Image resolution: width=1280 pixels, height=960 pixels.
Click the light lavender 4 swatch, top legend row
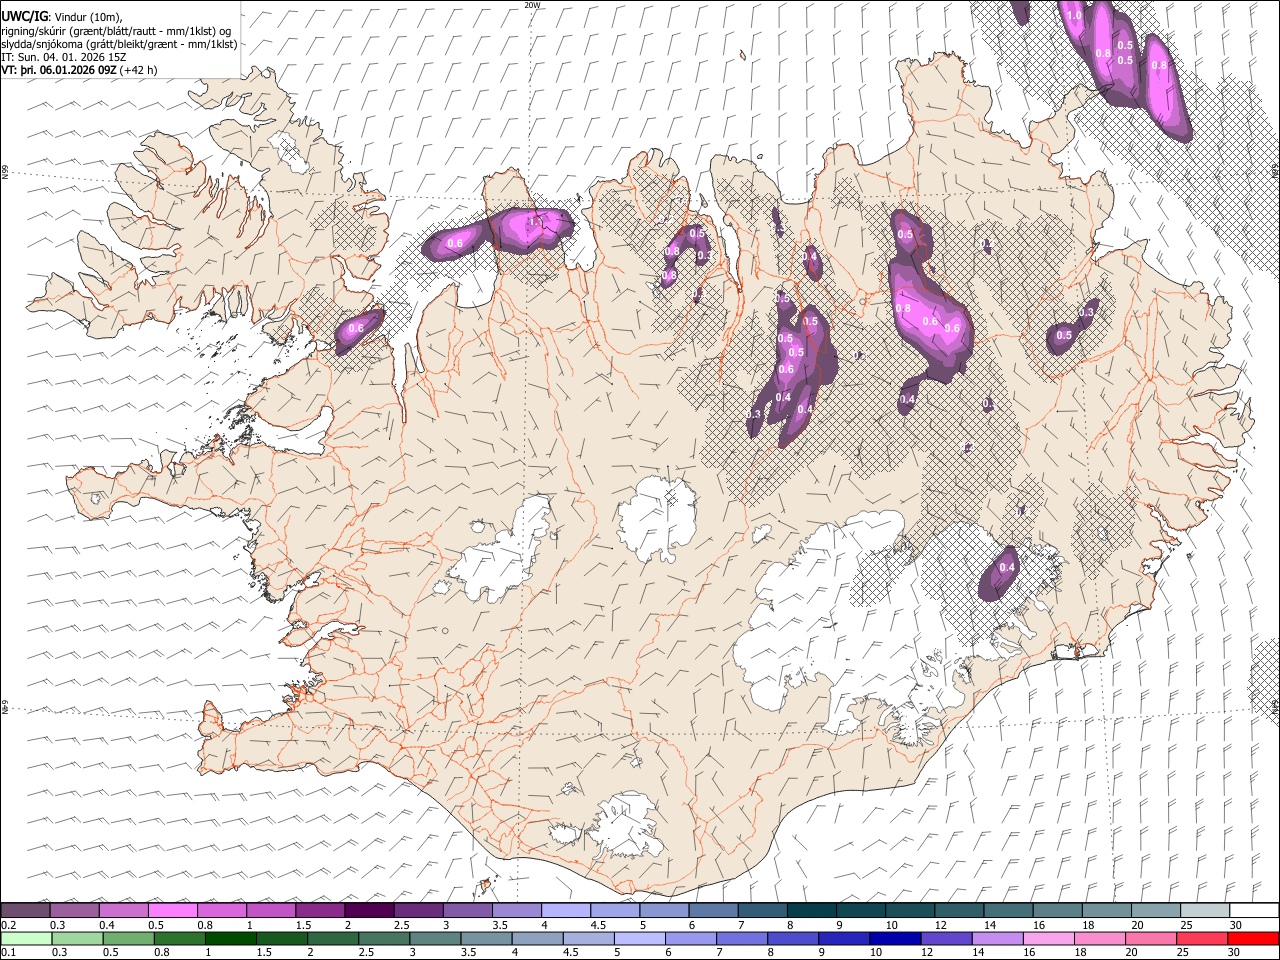pyautogui.click(x=566, y=911)
